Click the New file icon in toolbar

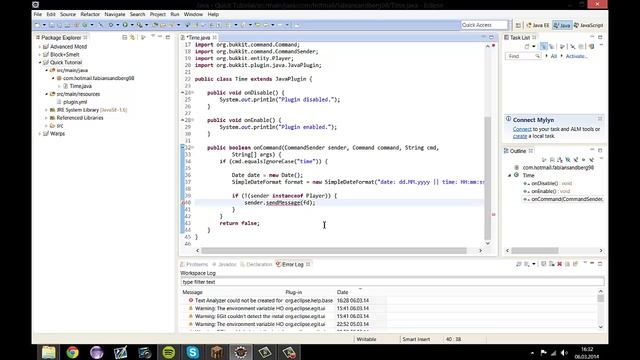coord(38,25)
